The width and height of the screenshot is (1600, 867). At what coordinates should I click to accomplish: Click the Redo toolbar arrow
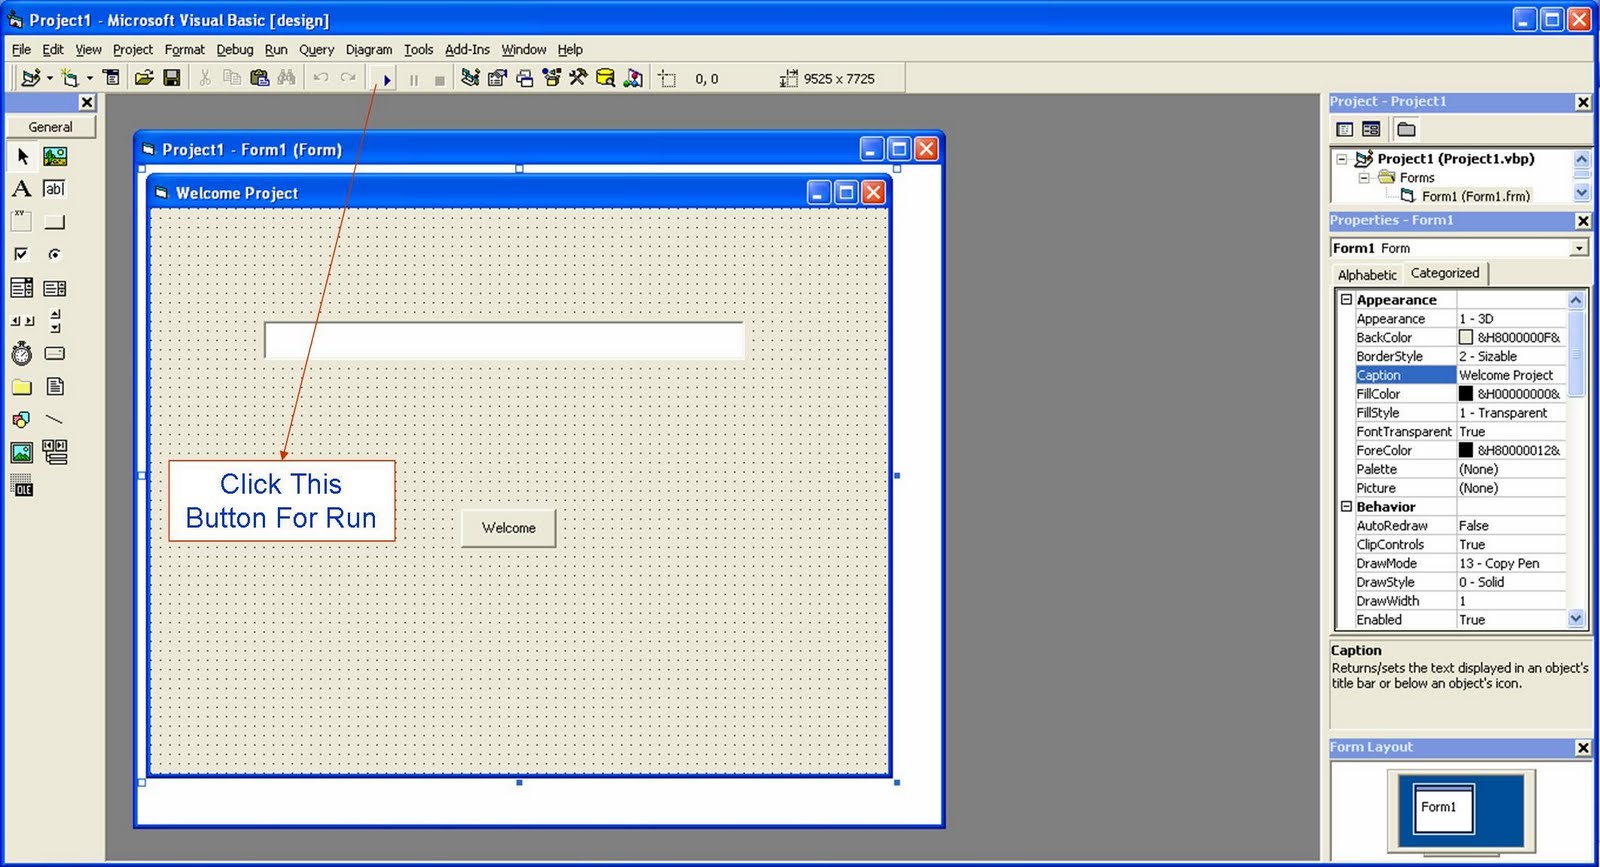(348, 78)
